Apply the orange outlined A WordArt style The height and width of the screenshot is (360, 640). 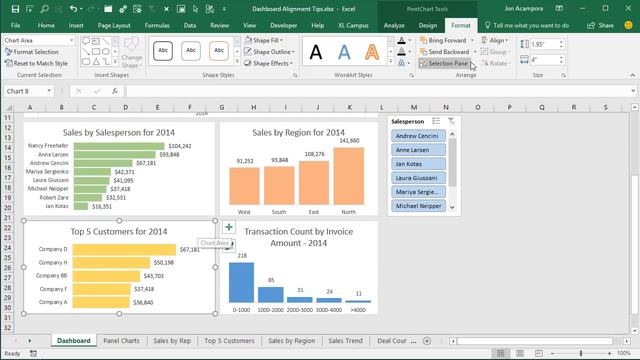(372, 52)
